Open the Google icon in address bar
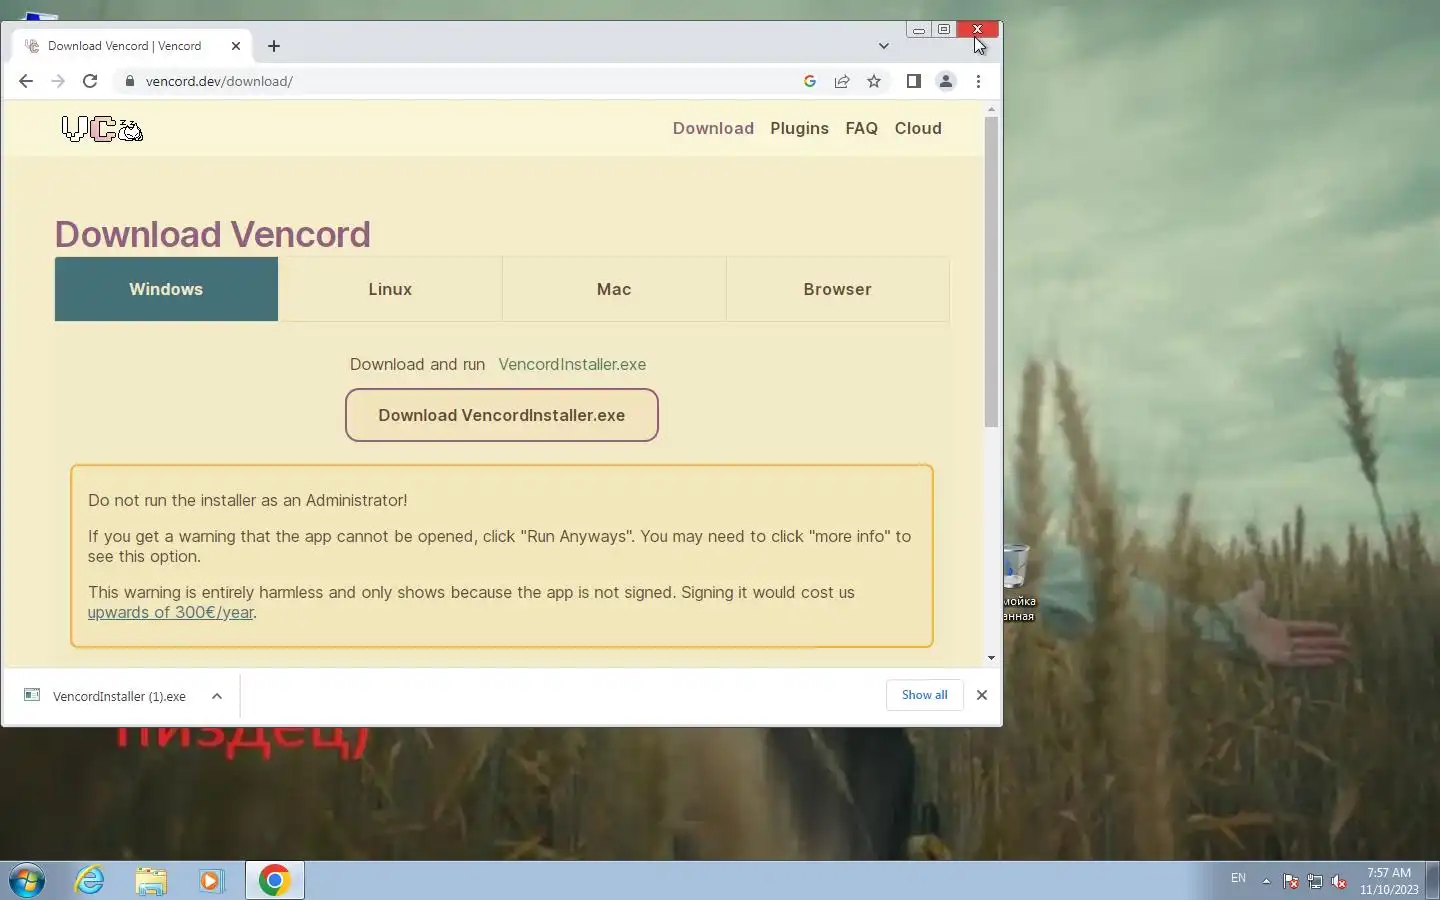 (x=810, y=81)
